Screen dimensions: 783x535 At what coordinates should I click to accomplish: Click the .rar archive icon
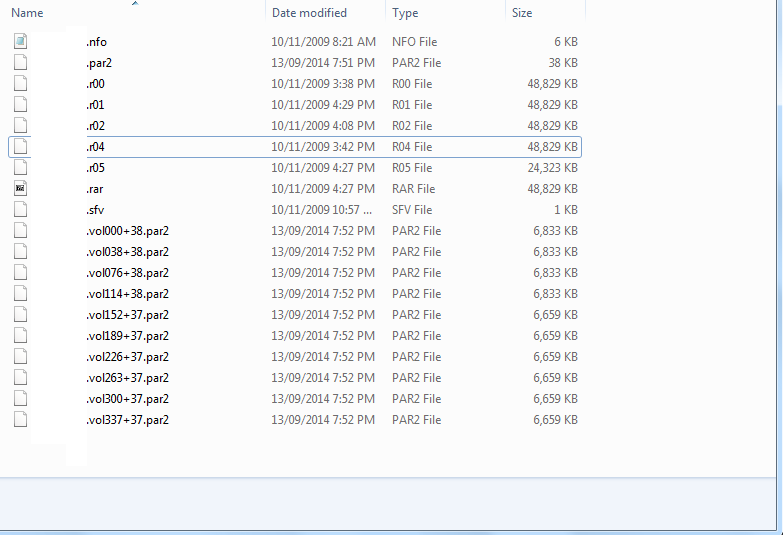(x=20, y=188)
